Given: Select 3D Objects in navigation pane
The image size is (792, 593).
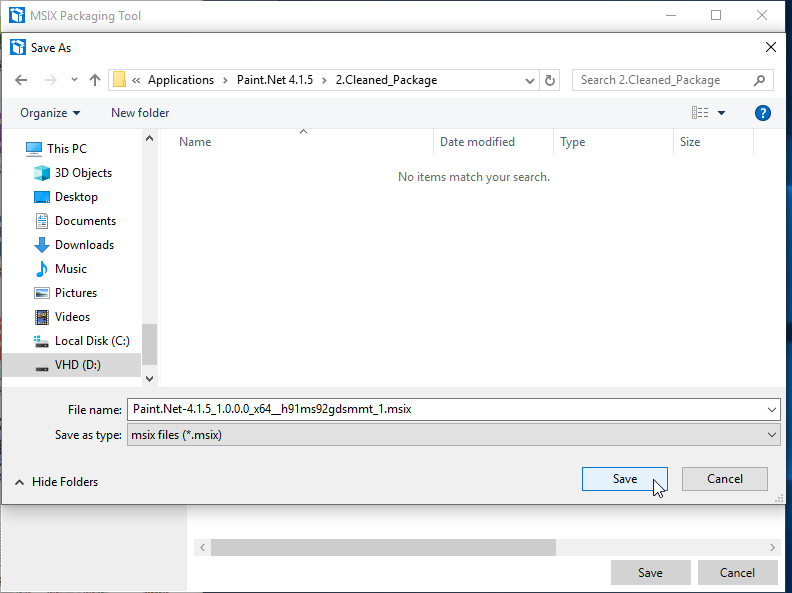Looking at the screenshot, I should pyautogui.click(x=83, y=173).
